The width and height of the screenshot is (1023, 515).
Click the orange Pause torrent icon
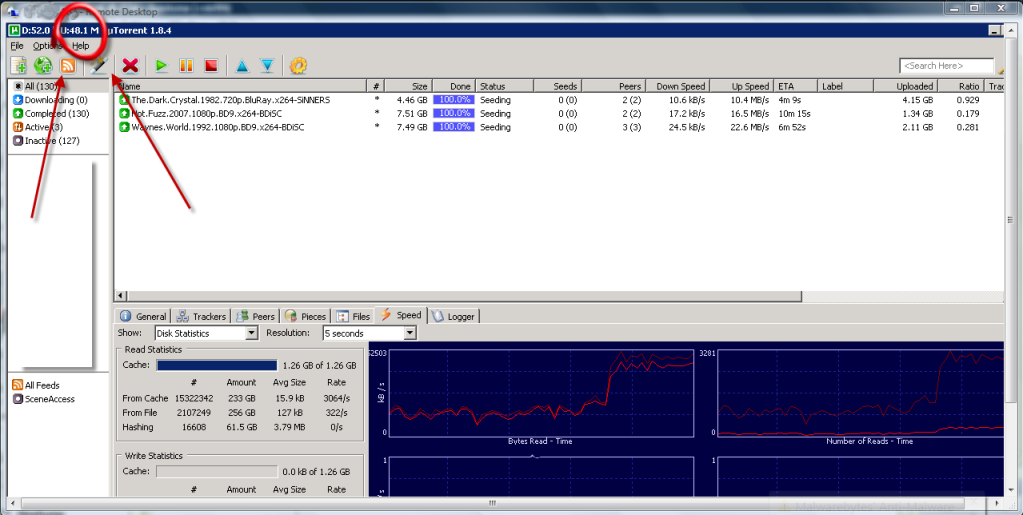point(186,65)
